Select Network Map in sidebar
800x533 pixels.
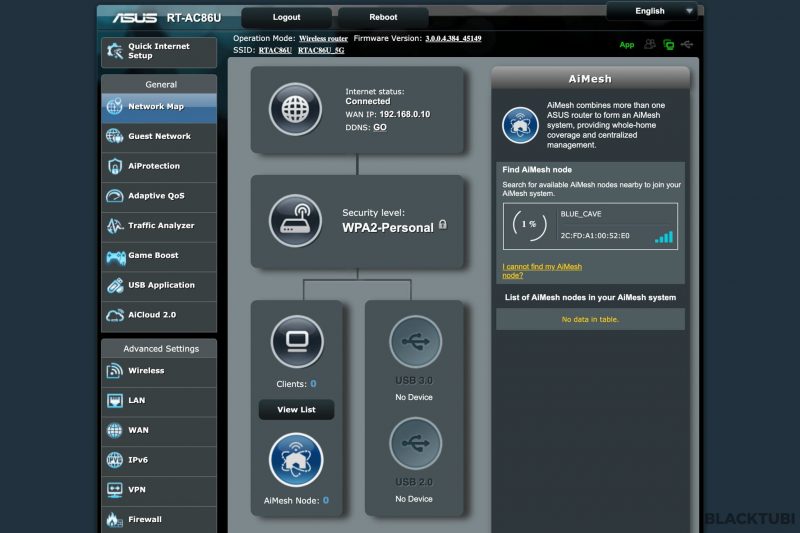[159, 107]
